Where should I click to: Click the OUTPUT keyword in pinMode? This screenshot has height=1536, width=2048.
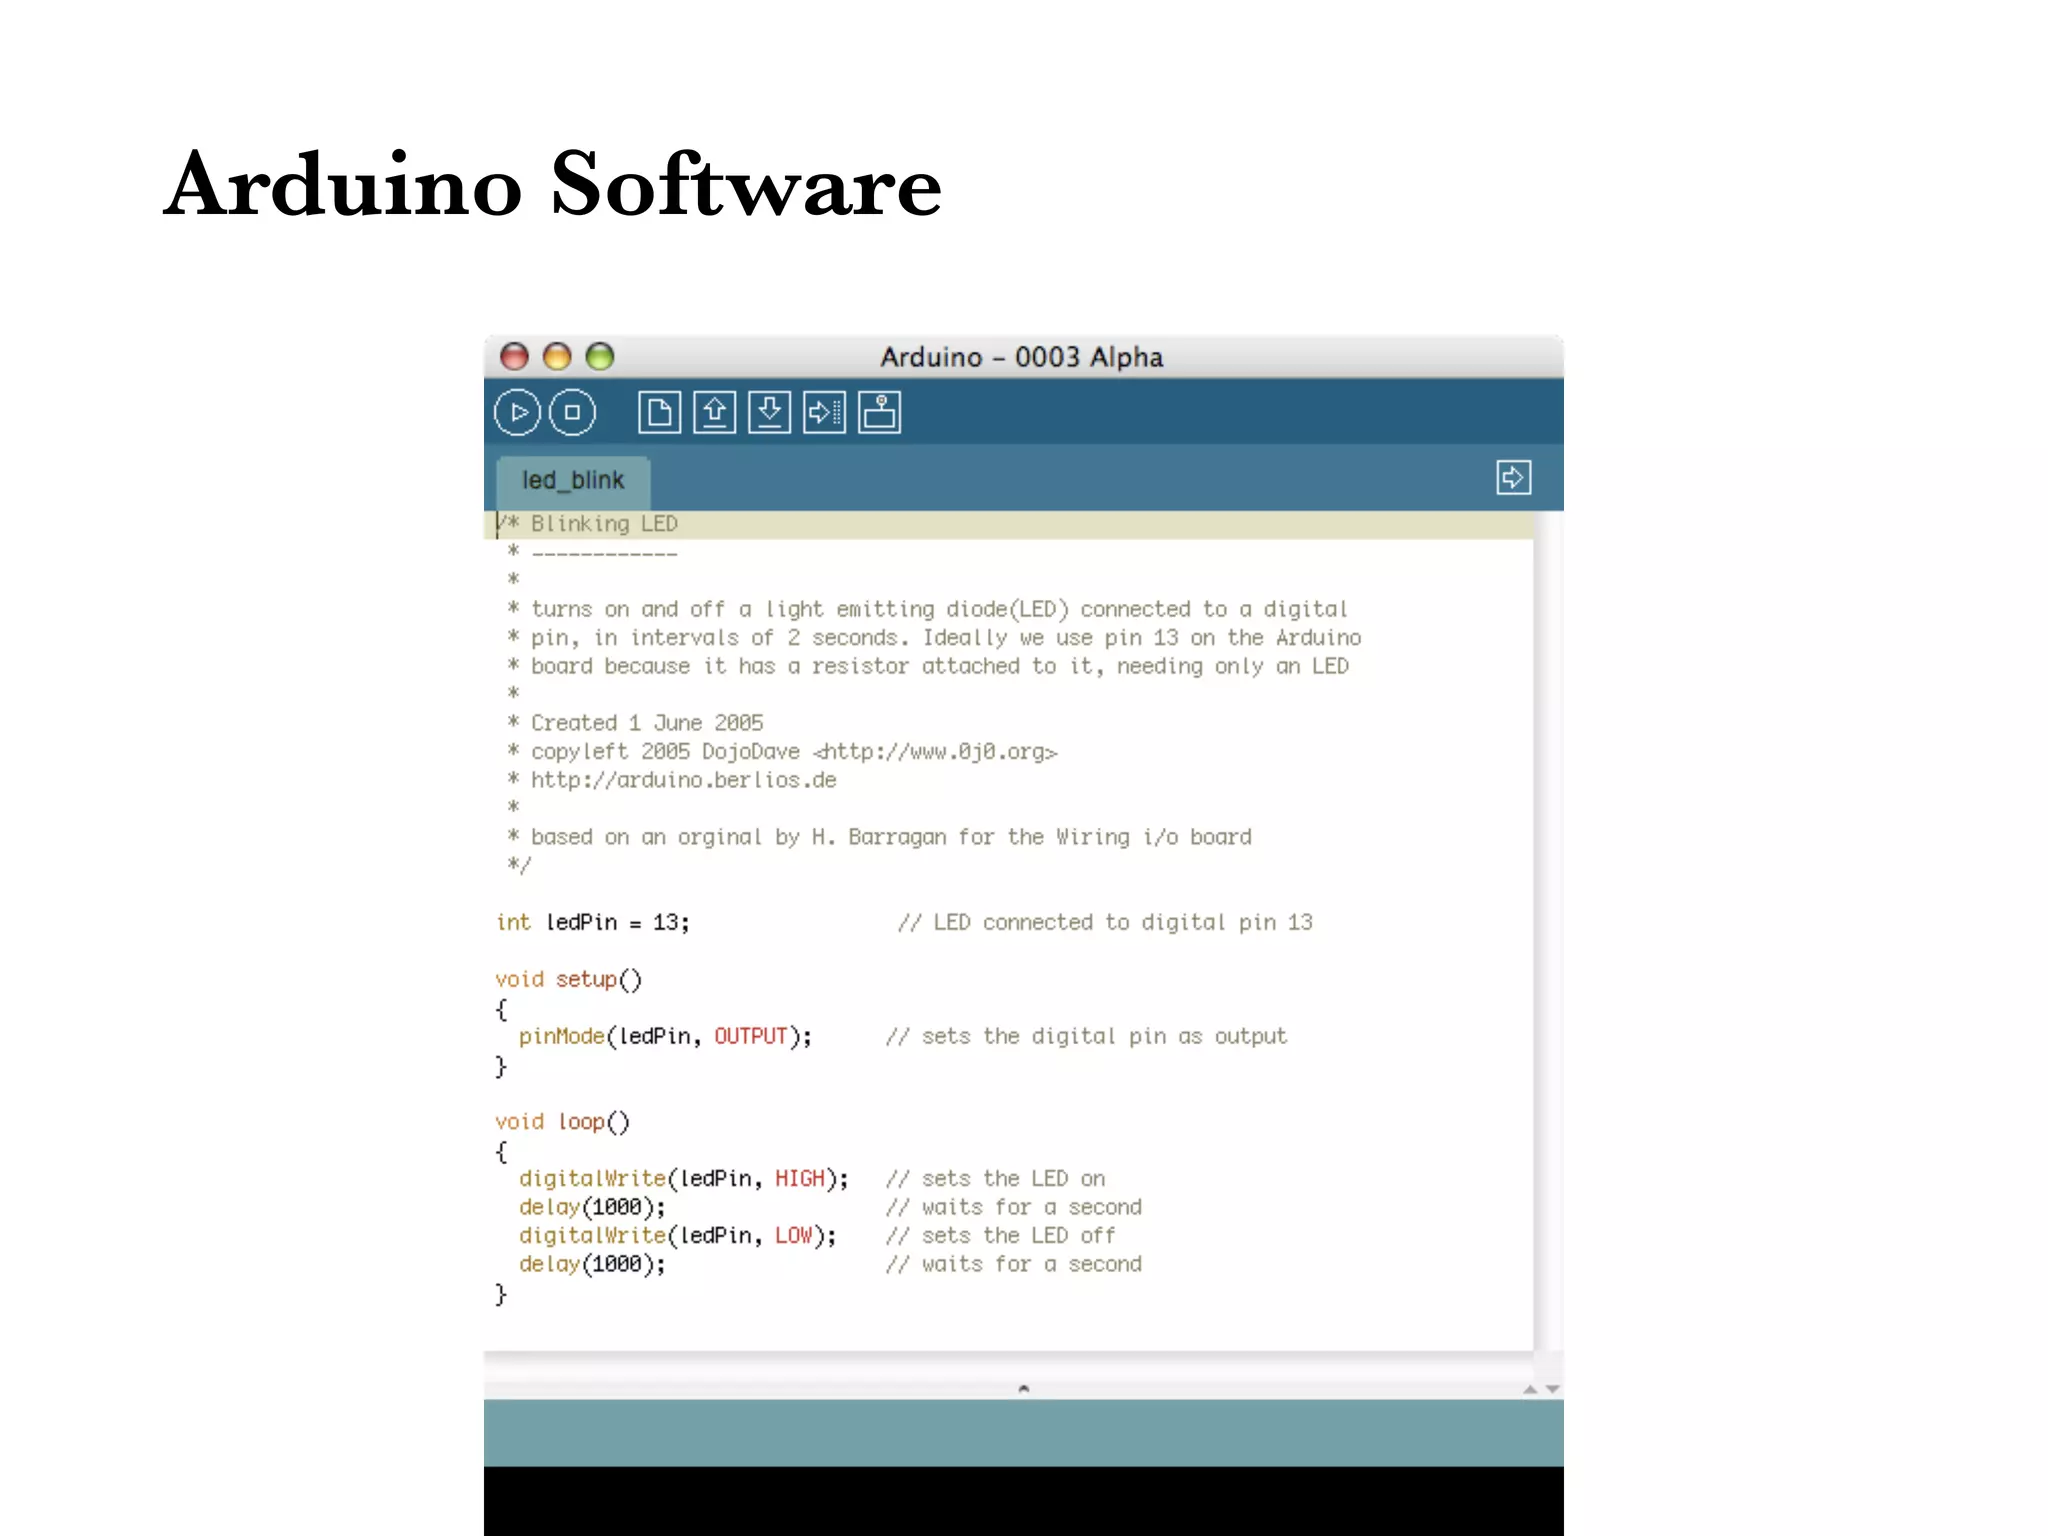point(751,1037)
